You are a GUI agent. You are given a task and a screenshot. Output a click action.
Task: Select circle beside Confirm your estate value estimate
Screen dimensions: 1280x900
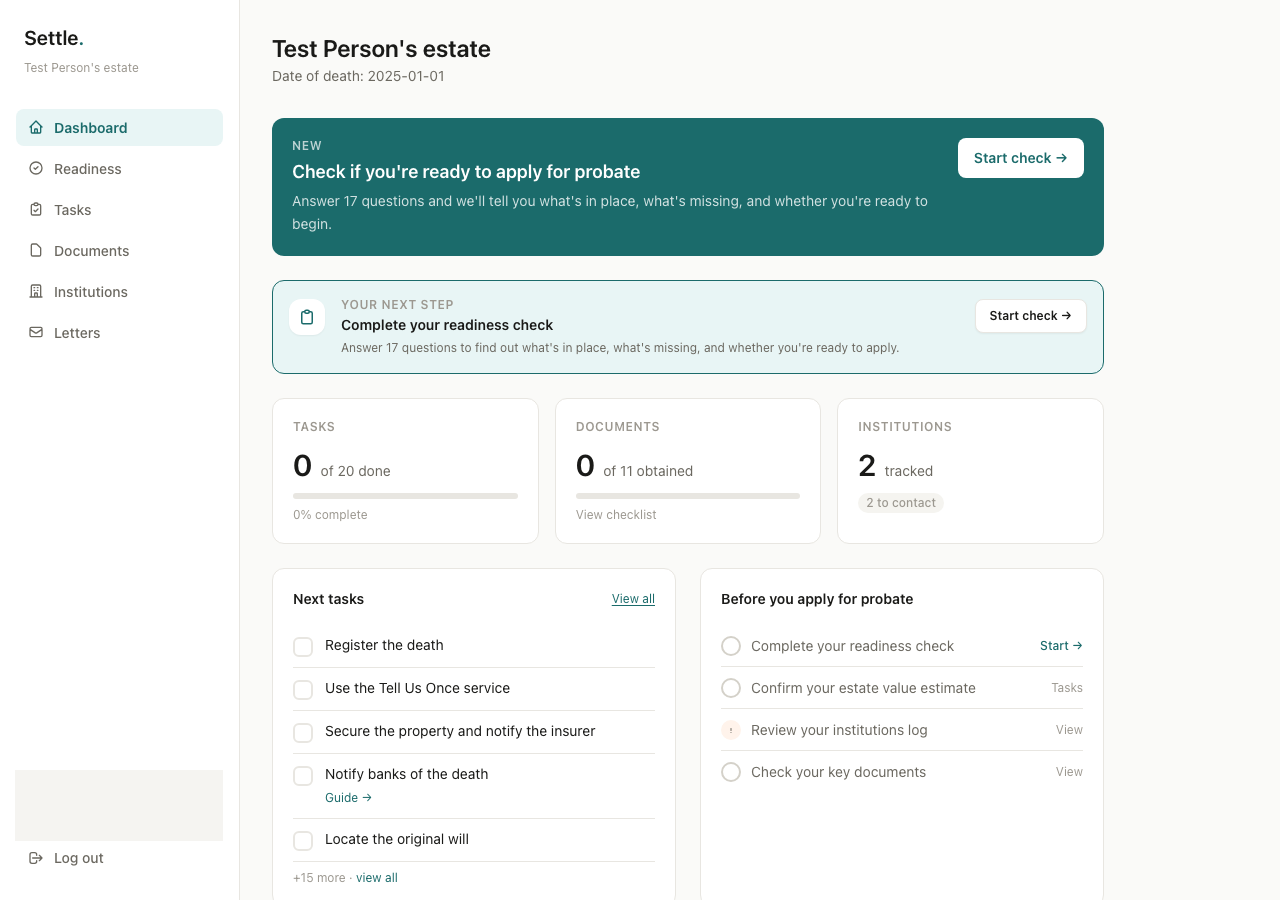tap(731, 688)
